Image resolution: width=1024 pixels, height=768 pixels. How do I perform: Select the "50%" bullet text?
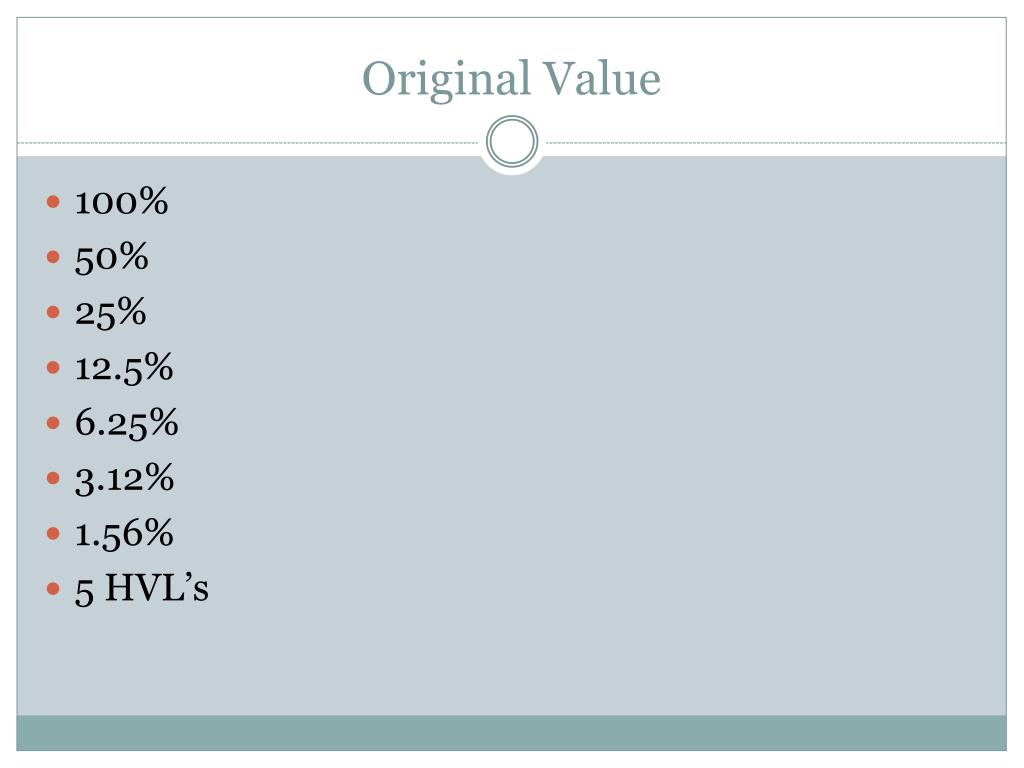pos(111,258)
